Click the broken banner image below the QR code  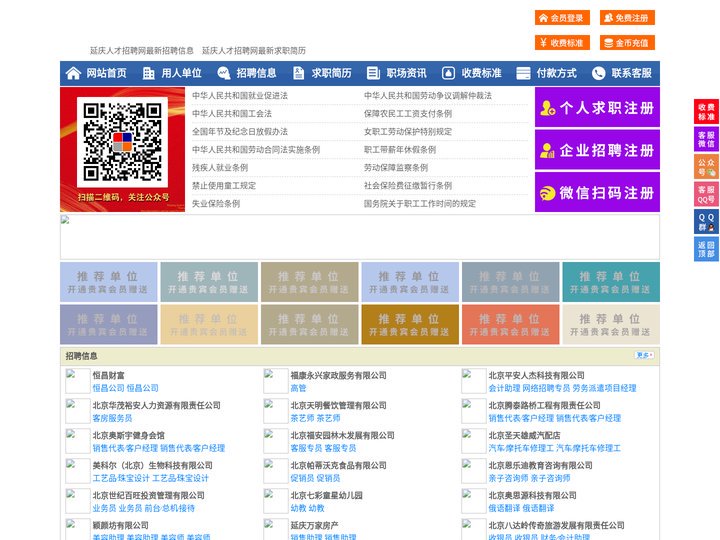coord(360,237)
